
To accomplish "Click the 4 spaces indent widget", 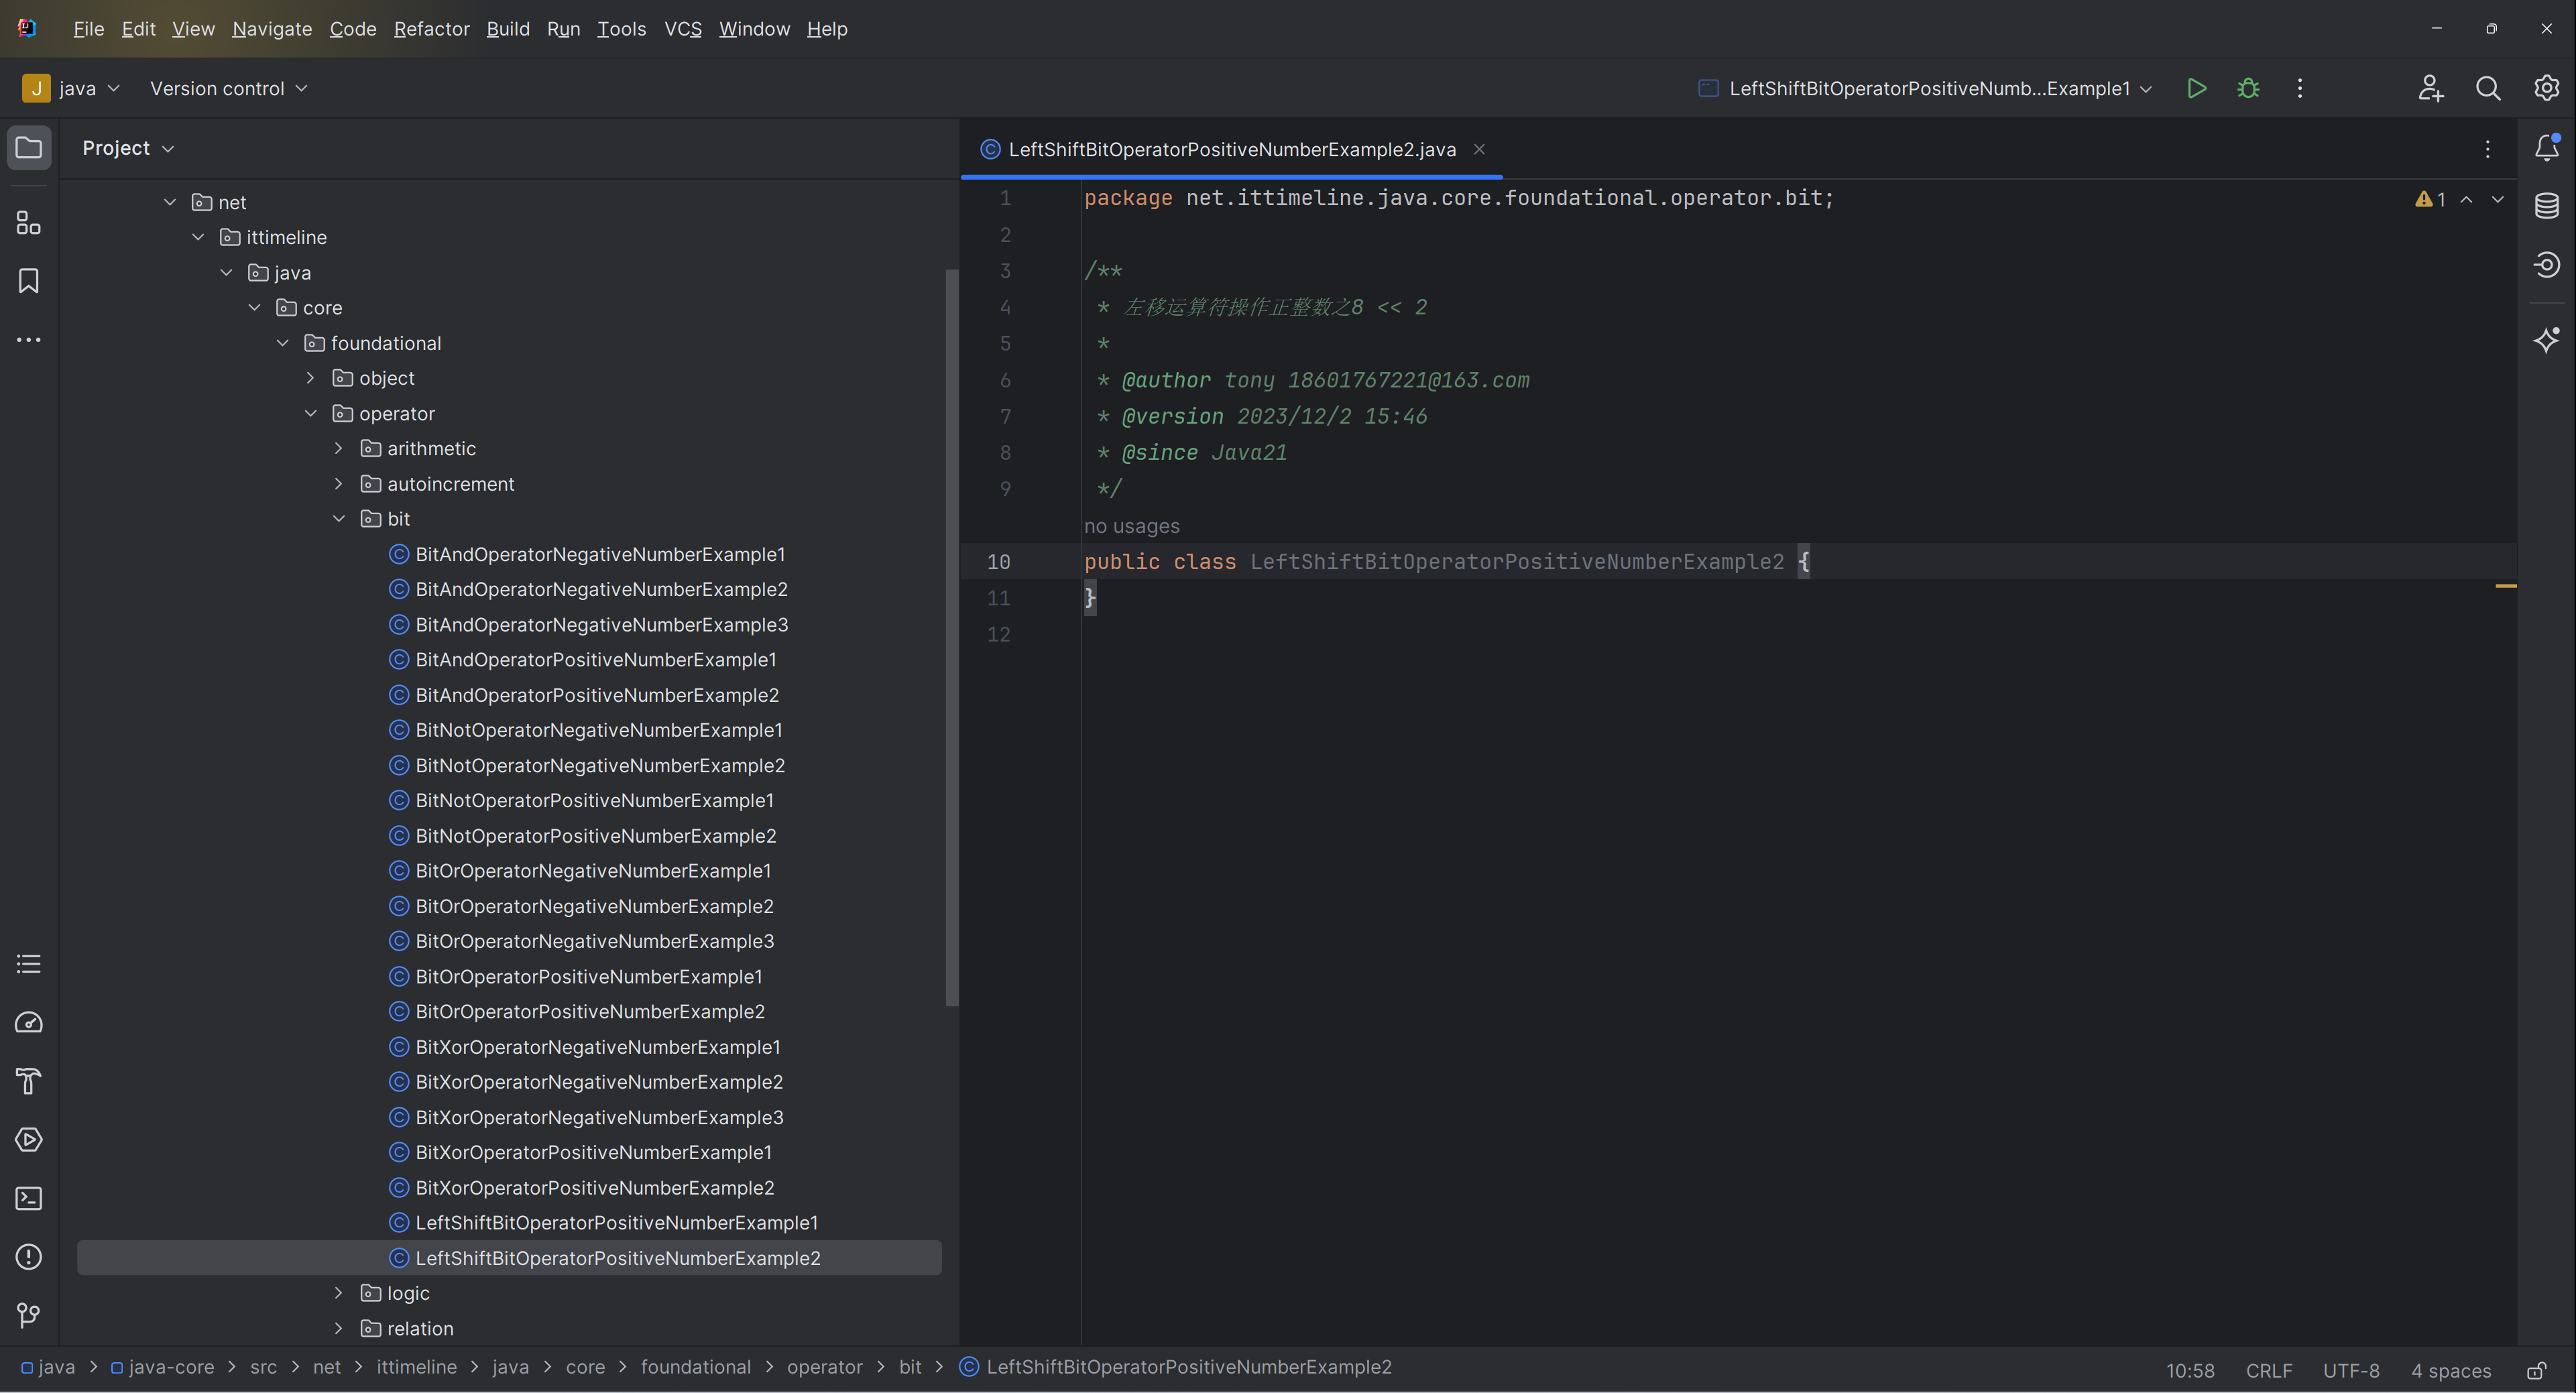I will point(2451,1370).
